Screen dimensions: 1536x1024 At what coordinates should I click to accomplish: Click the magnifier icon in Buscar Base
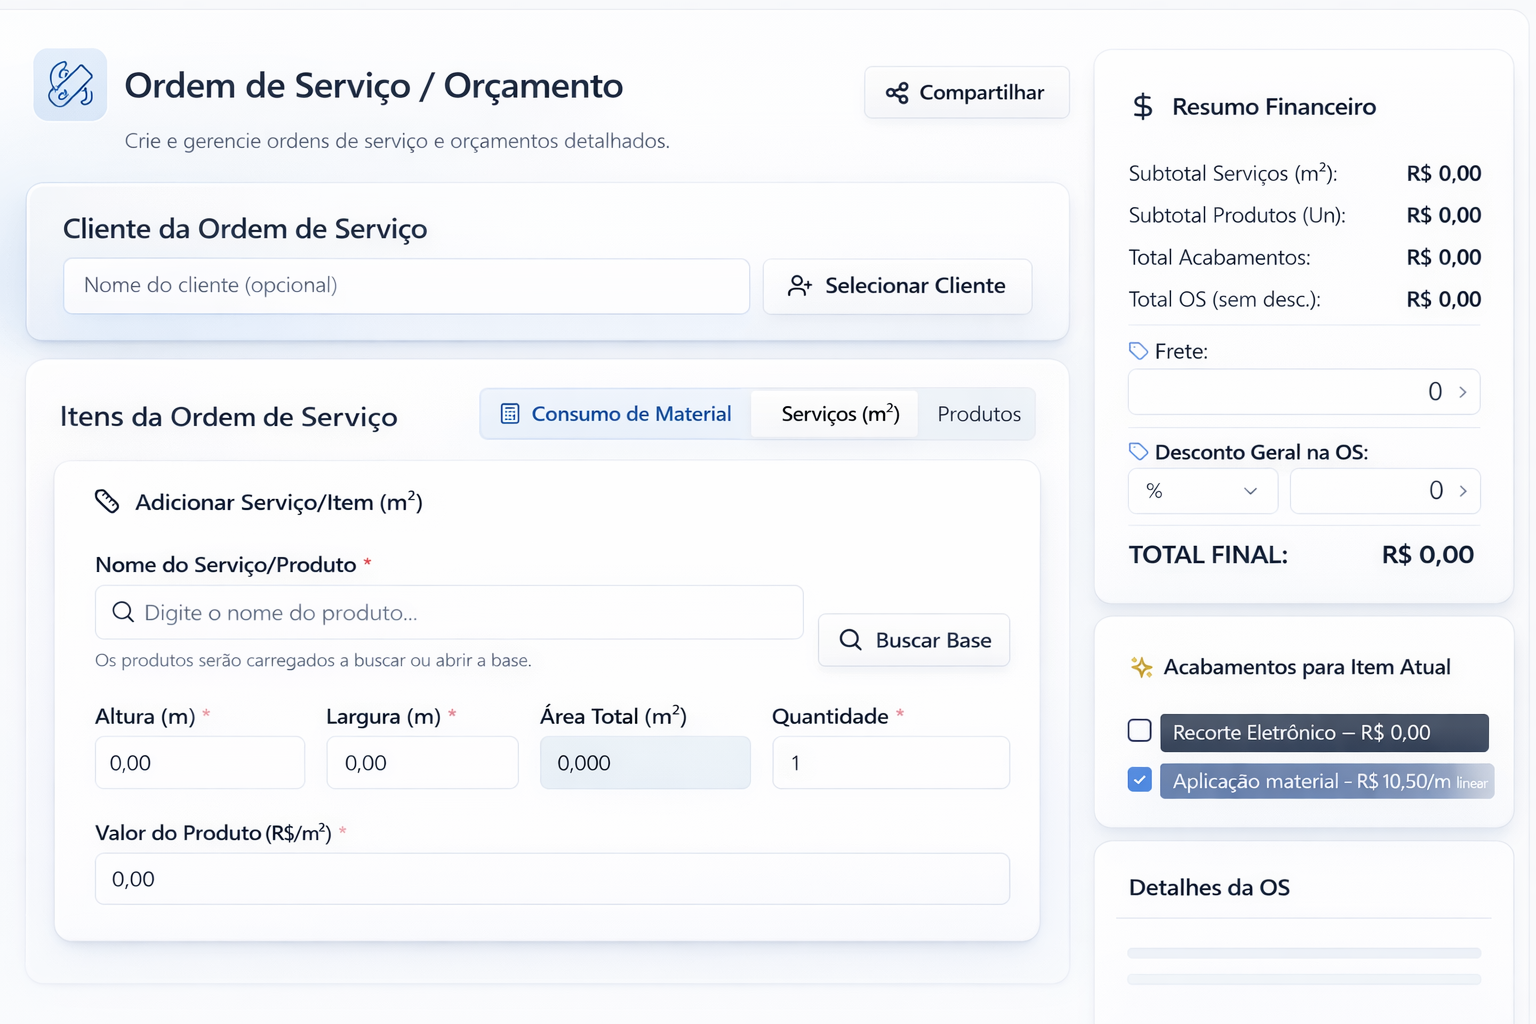850,640
